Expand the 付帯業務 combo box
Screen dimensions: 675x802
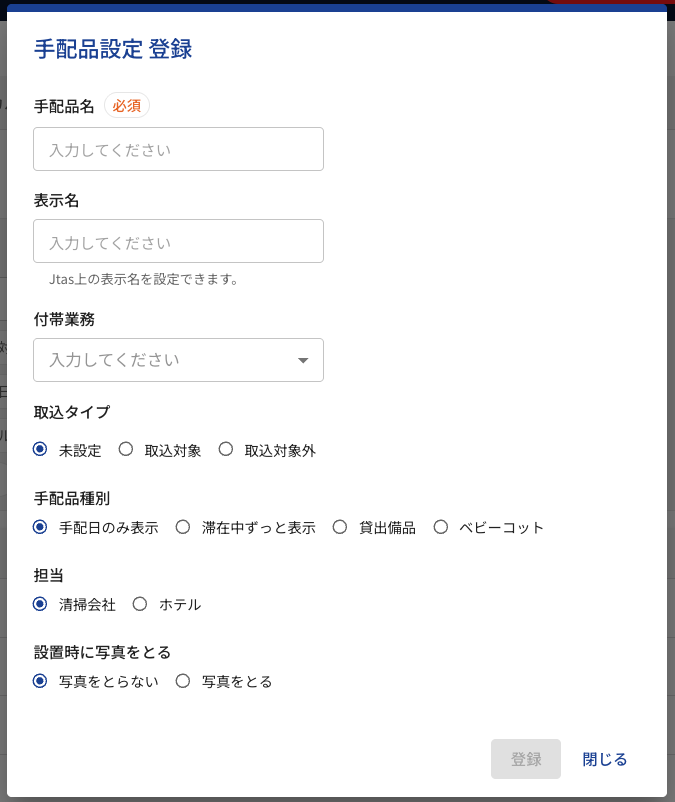178,360
